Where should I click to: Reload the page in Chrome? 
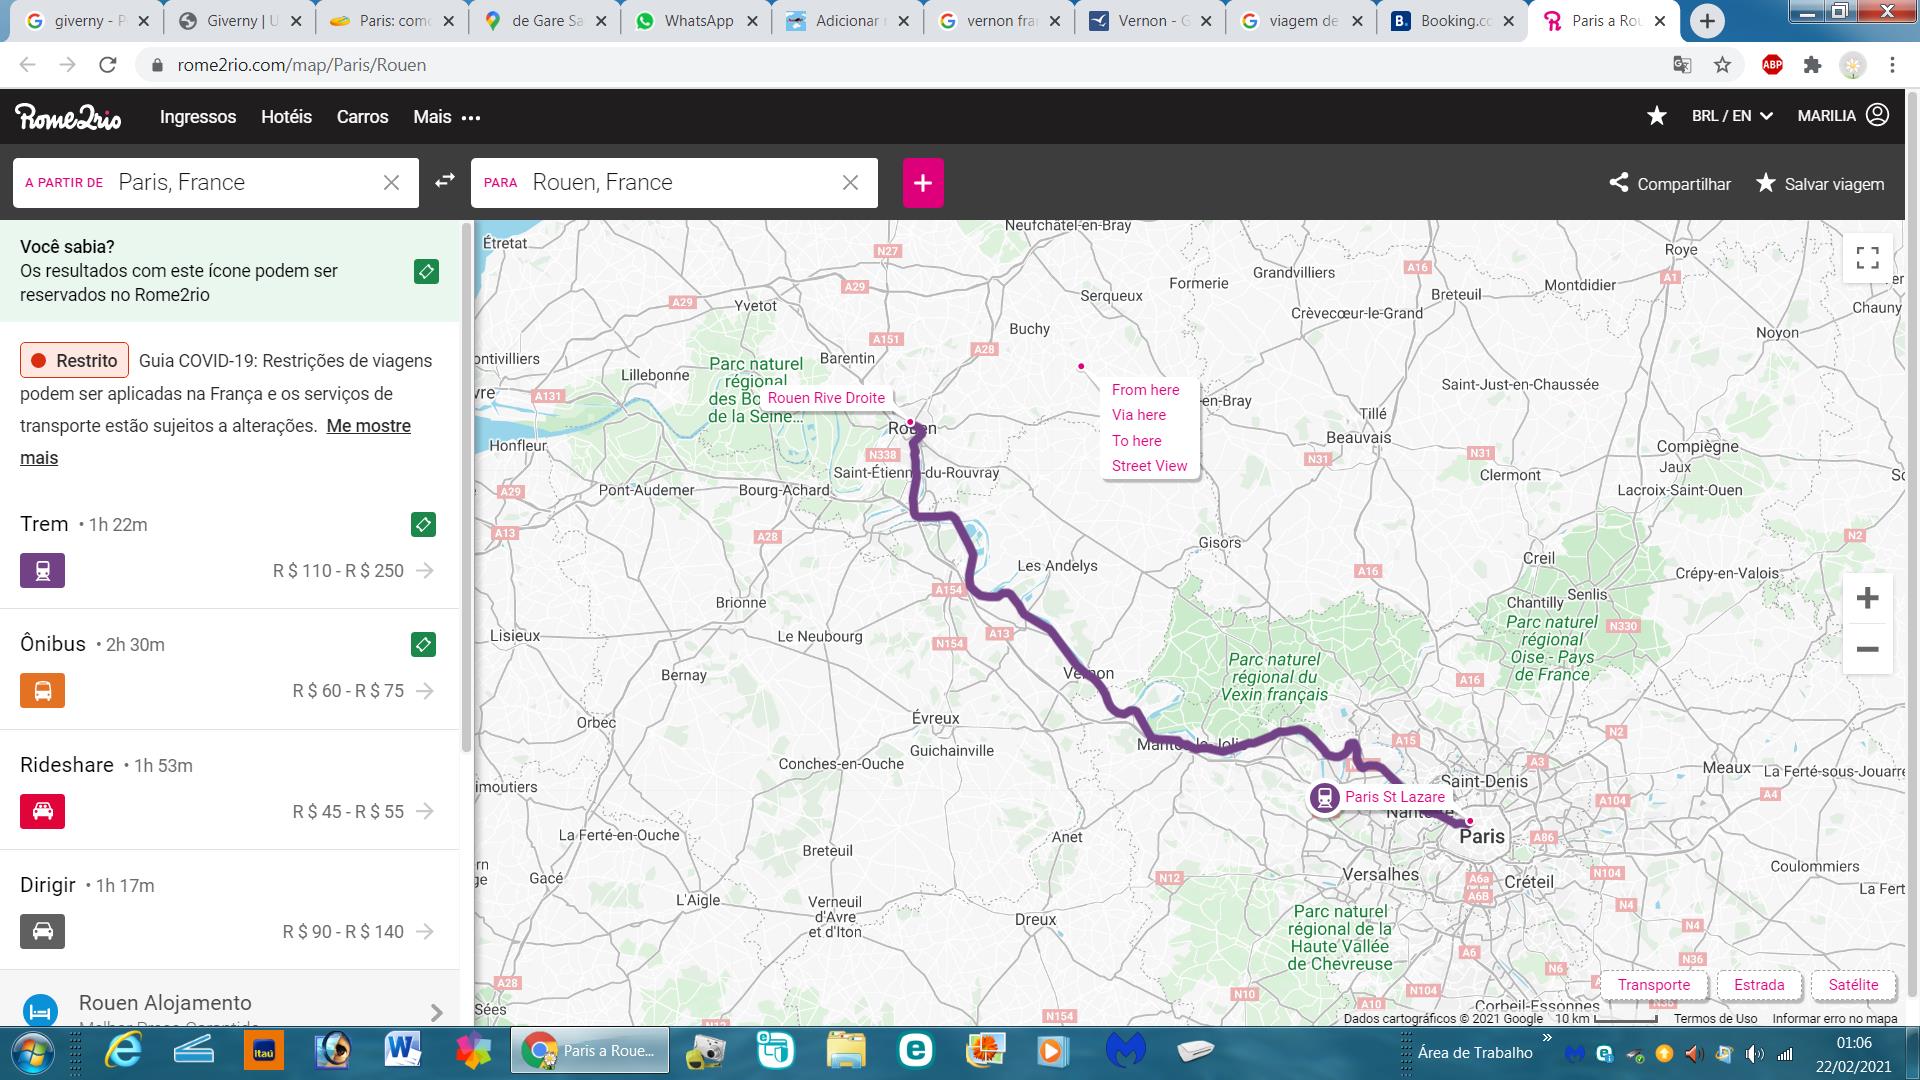coord(108,65)
